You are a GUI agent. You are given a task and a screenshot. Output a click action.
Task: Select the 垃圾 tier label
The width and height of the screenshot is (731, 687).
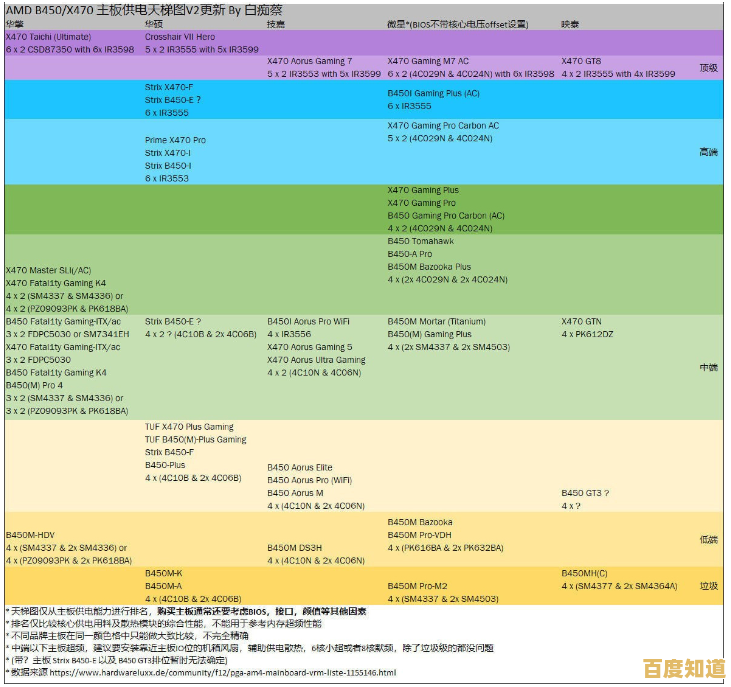pos(708,586)
